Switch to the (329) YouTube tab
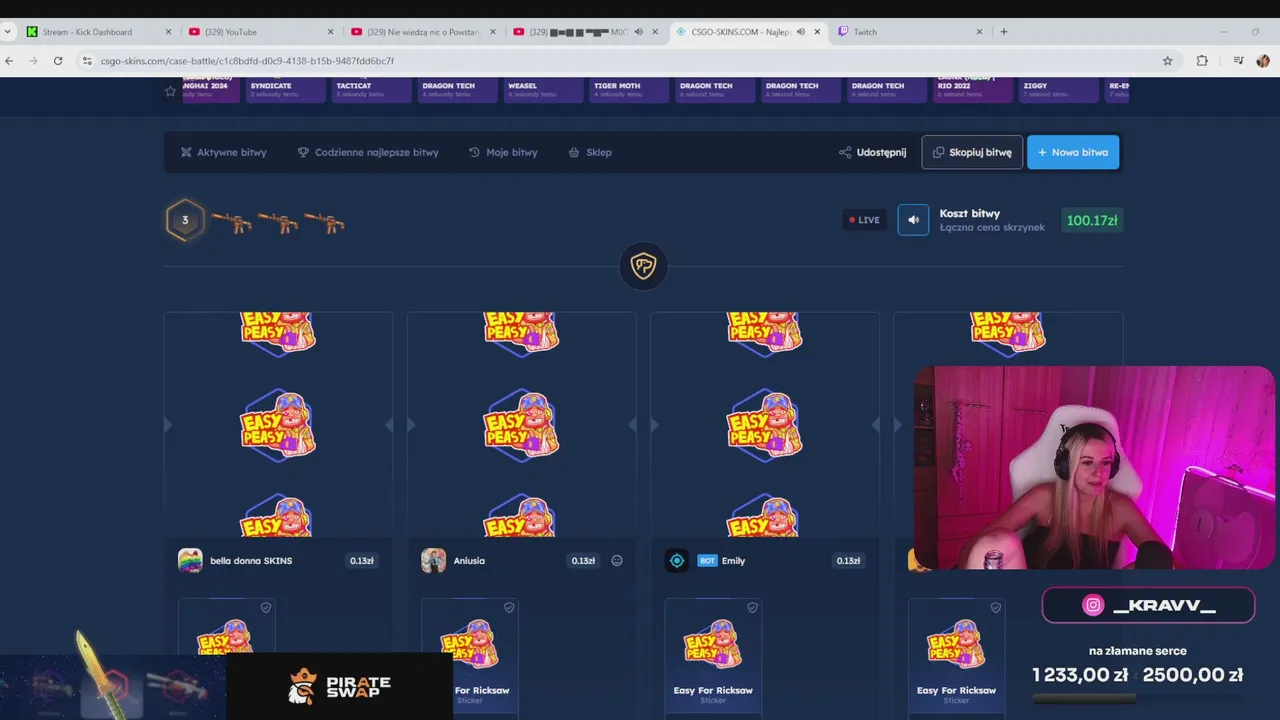The width and height of the screenshot is (1280, 720). tap(262, 32)
